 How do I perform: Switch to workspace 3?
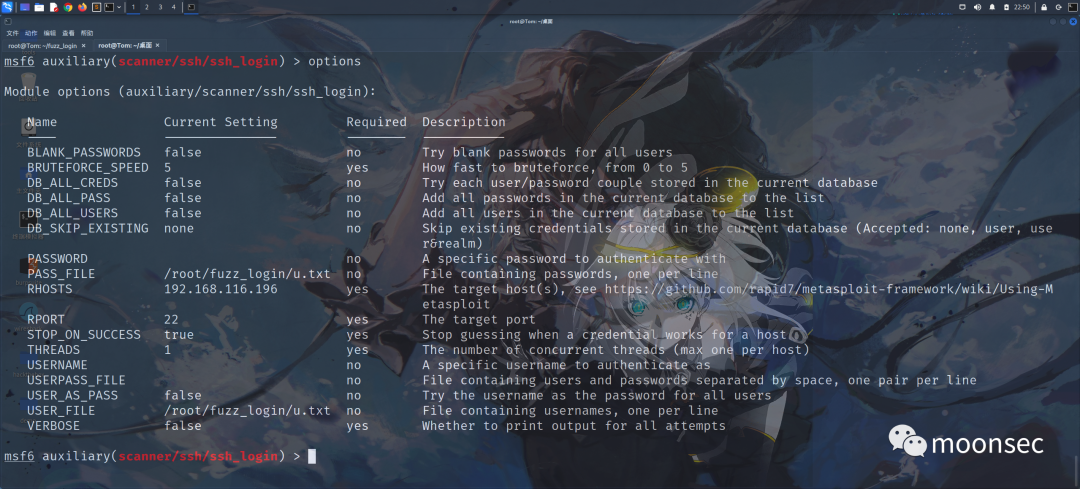pos(160,7)
